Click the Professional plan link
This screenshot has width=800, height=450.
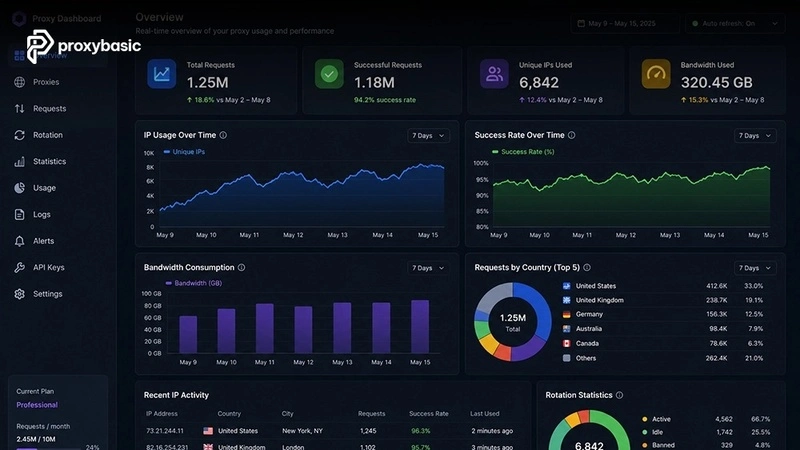[37, 405]
